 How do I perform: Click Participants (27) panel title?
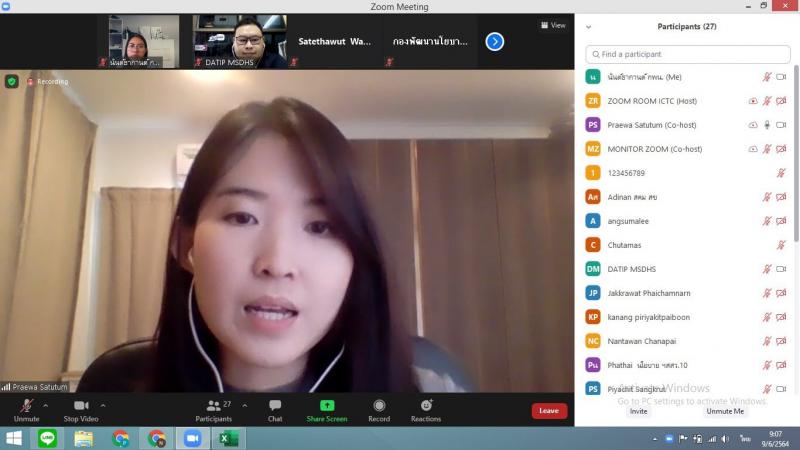point(687,27)
